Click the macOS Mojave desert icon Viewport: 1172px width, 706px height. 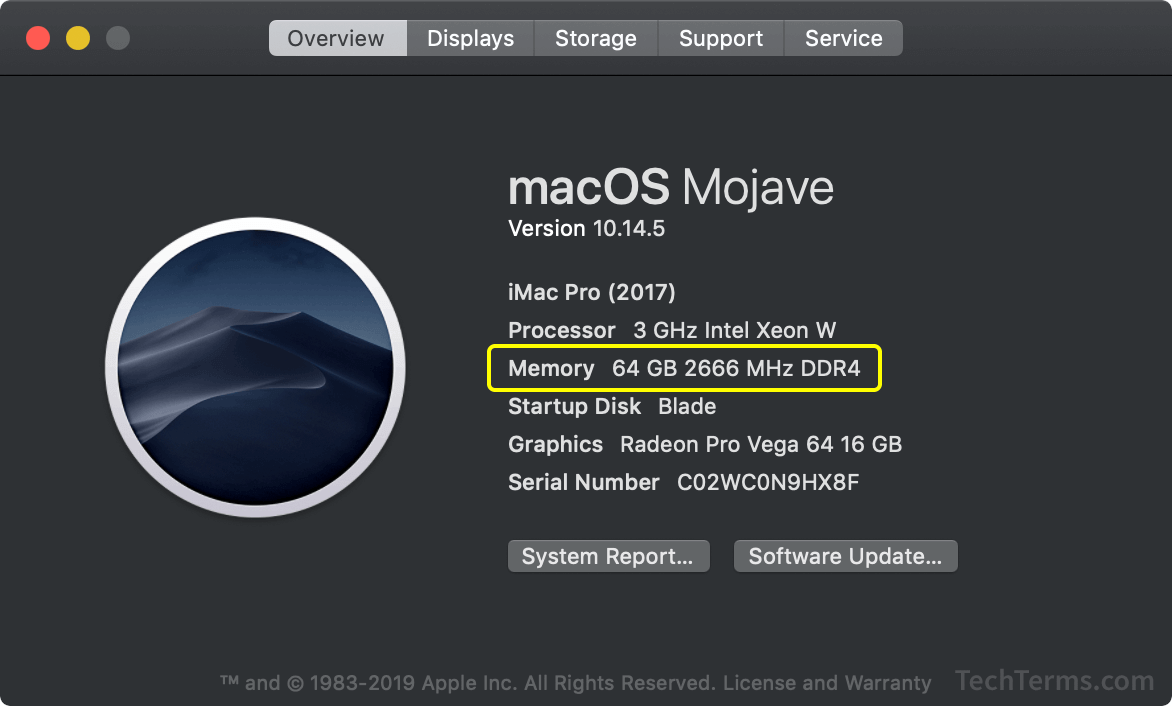tap(256, 367)
